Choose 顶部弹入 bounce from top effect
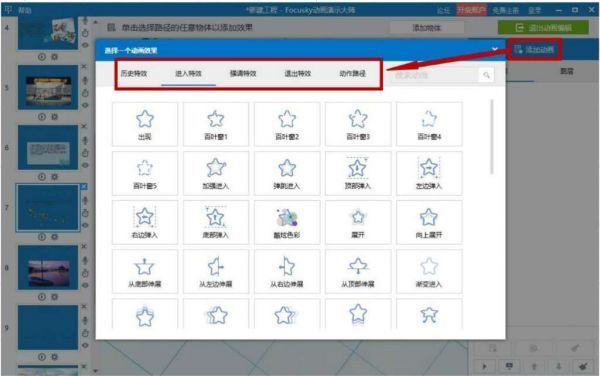Image resolution: width=600 pixels, height=376 pixels. [358, 173]
